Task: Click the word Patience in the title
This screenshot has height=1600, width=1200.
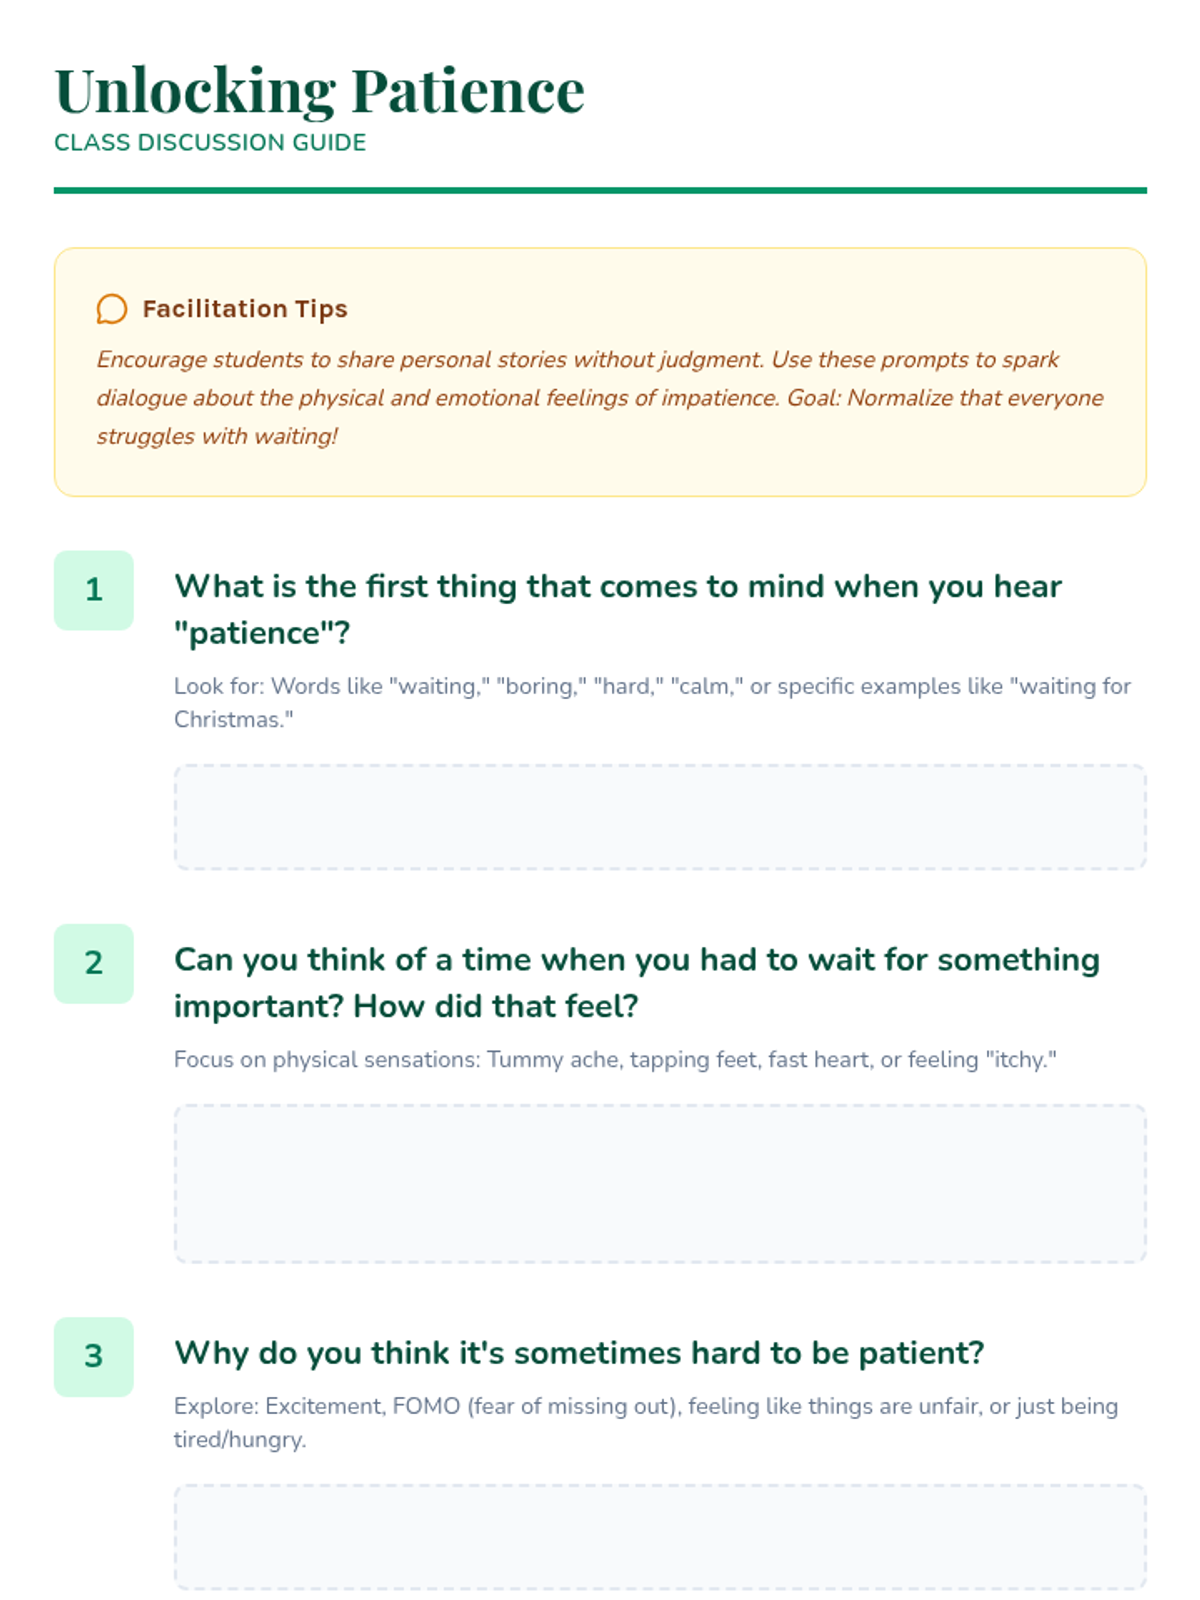Action: tap(468, 91)
